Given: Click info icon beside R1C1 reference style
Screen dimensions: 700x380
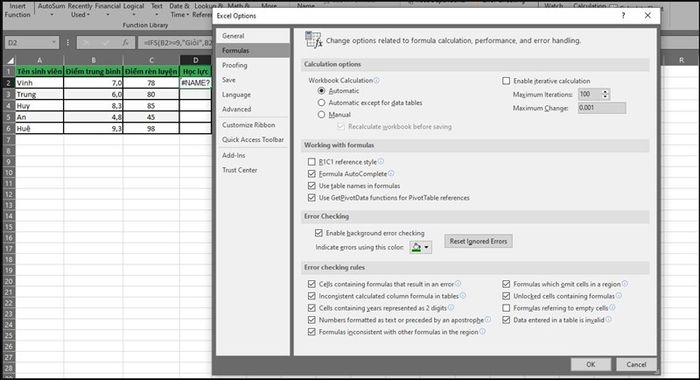Looking at the screenshot, I should click(x=381, y=162).
